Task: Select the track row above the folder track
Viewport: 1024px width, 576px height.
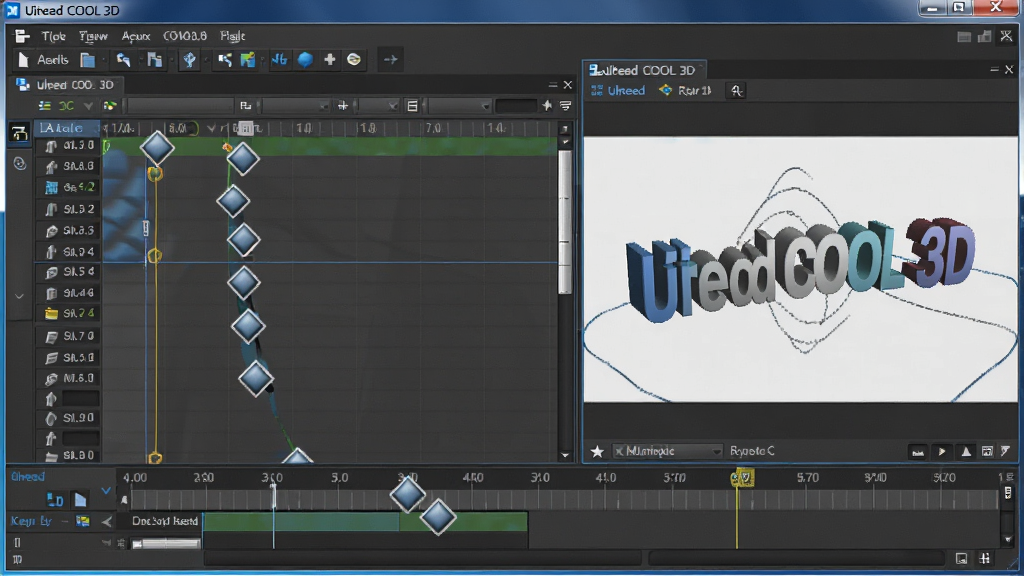Action: (x=68, y=293)
